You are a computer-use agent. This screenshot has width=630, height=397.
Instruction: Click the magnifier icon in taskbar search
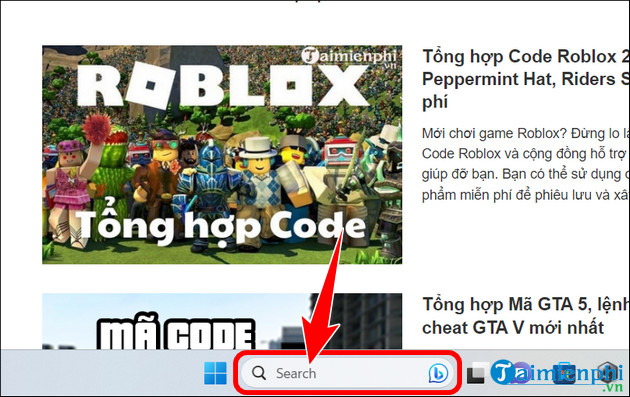pos(259,373)
